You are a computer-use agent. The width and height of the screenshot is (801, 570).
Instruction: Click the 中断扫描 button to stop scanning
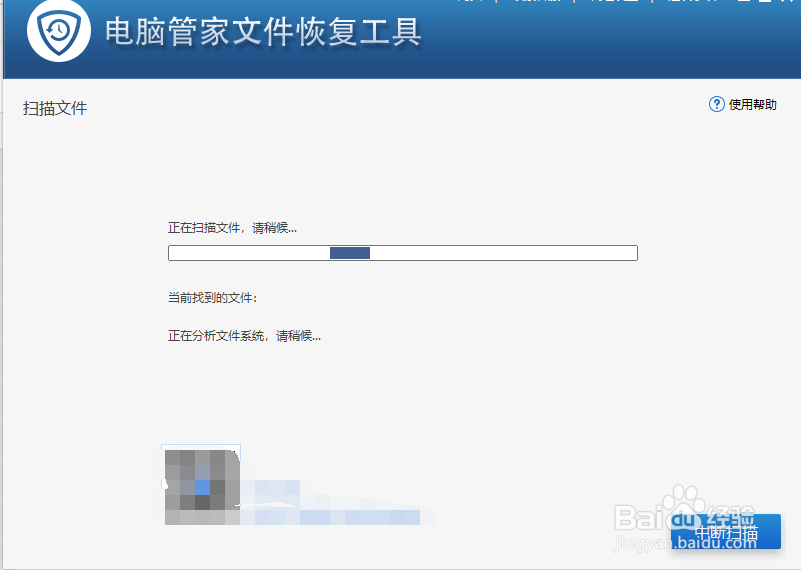click(x=726, y=532)
